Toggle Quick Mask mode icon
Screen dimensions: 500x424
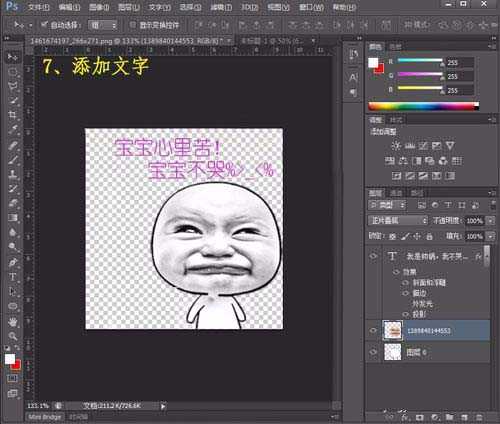pos(12,378)
